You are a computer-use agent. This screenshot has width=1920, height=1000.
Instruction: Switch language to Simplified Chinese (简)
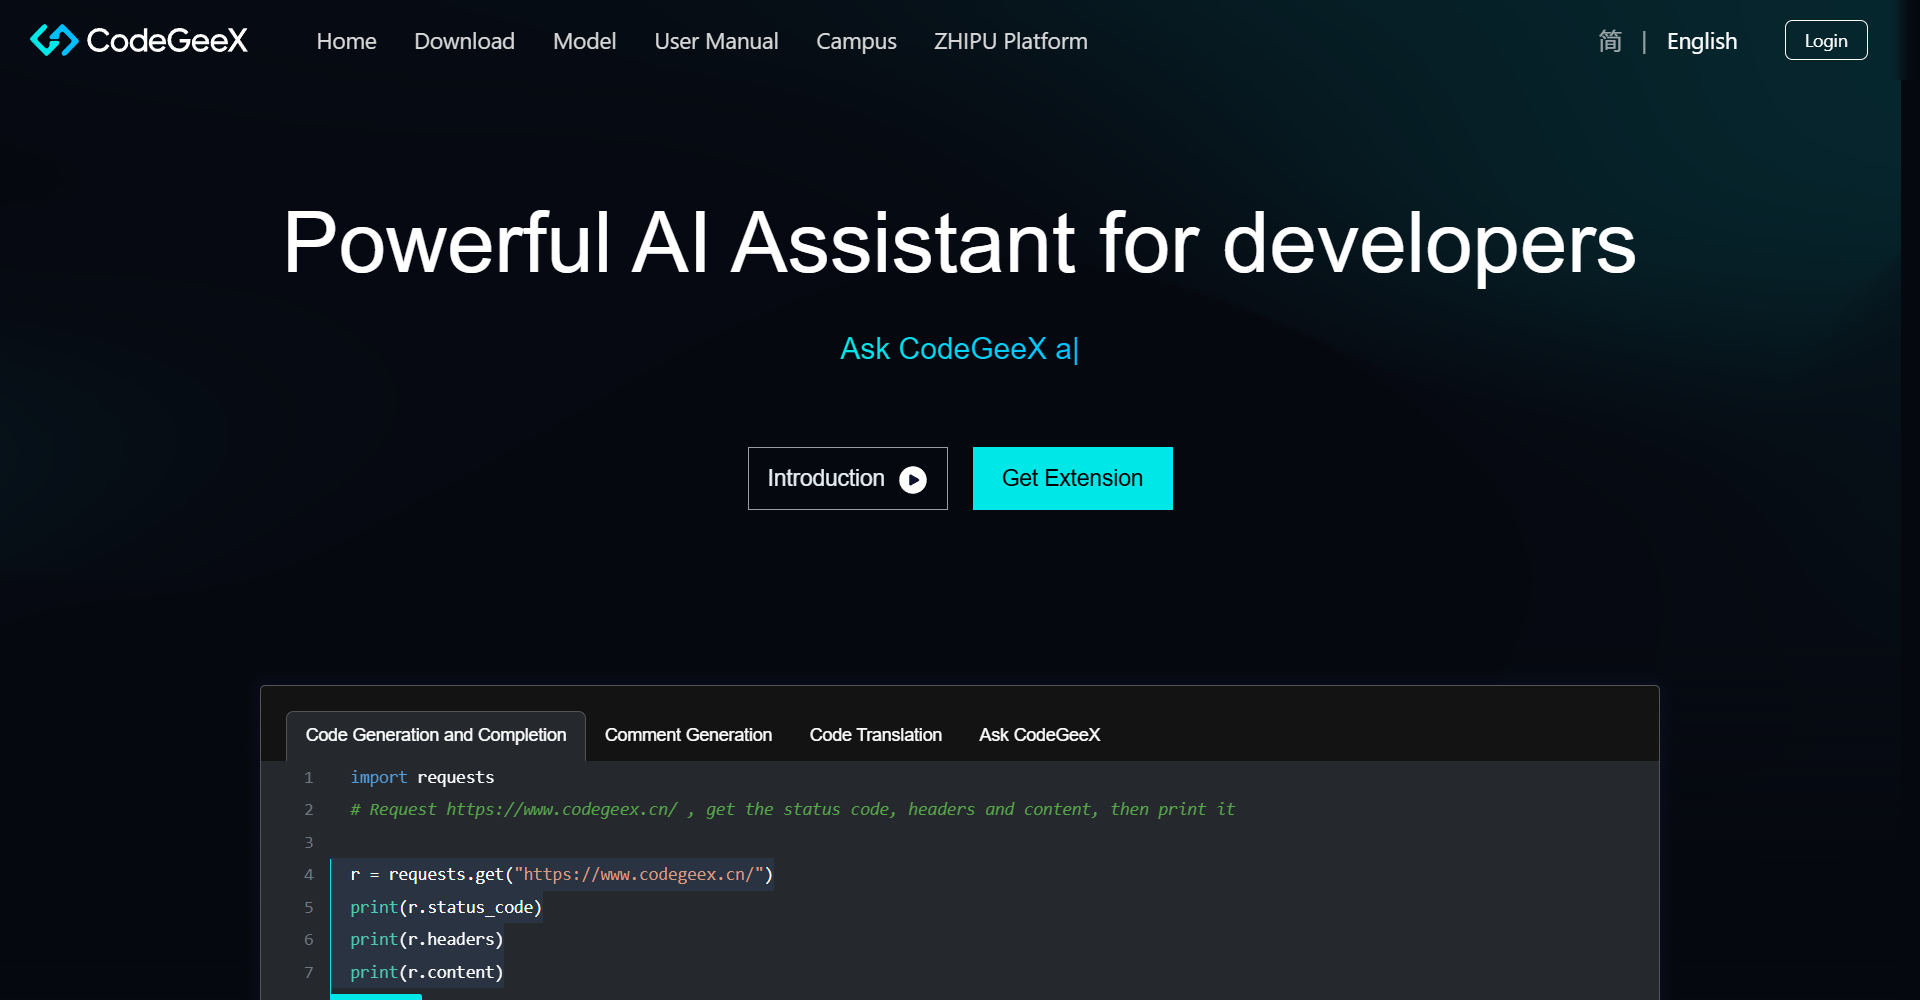[x=1610, y=41]
